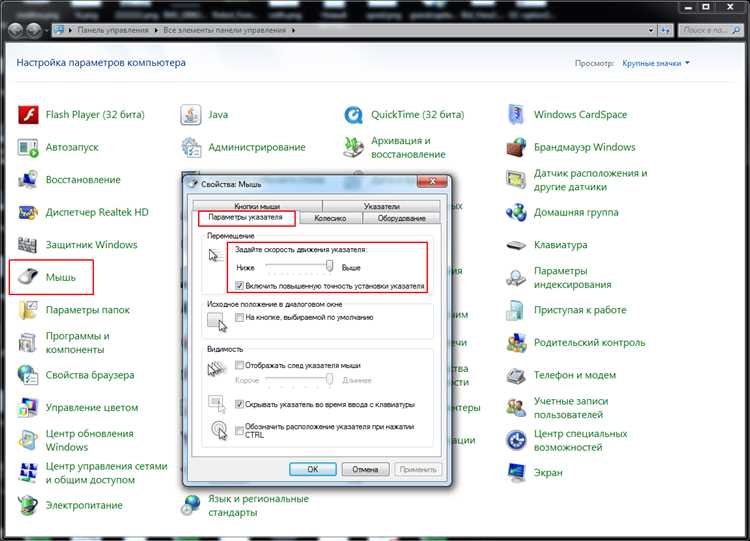Viewport: 750px width, 541px height.
Task: Open Датчик расположения icon
Action: coord(516,180)
